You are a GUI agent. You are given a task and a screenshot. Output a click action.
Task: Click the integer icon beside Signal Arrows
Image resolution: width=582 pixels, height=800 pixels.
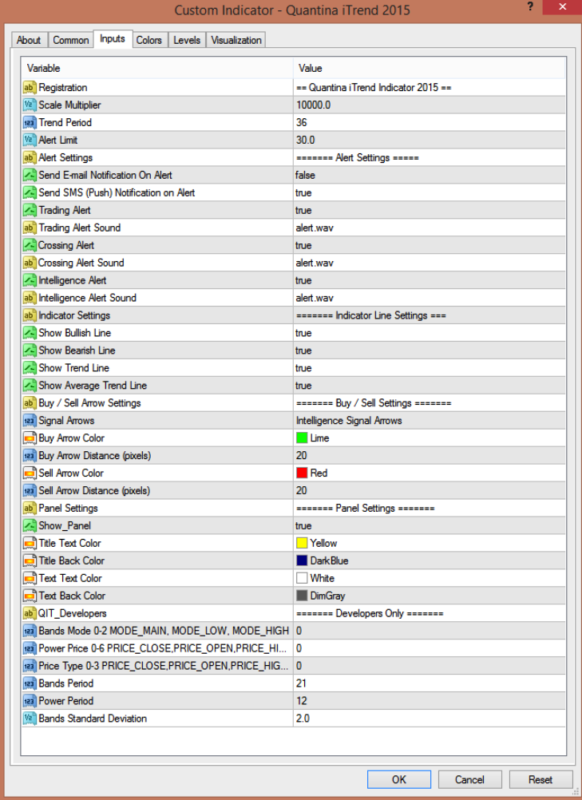pos(30,421)
